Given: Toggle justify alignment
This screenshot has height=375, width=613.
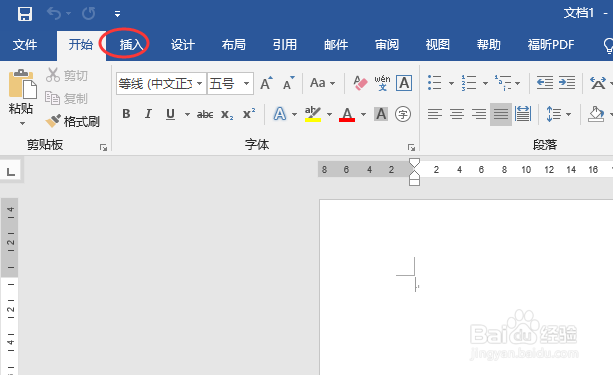Looking at the screenshot, I should click(501, 114).
